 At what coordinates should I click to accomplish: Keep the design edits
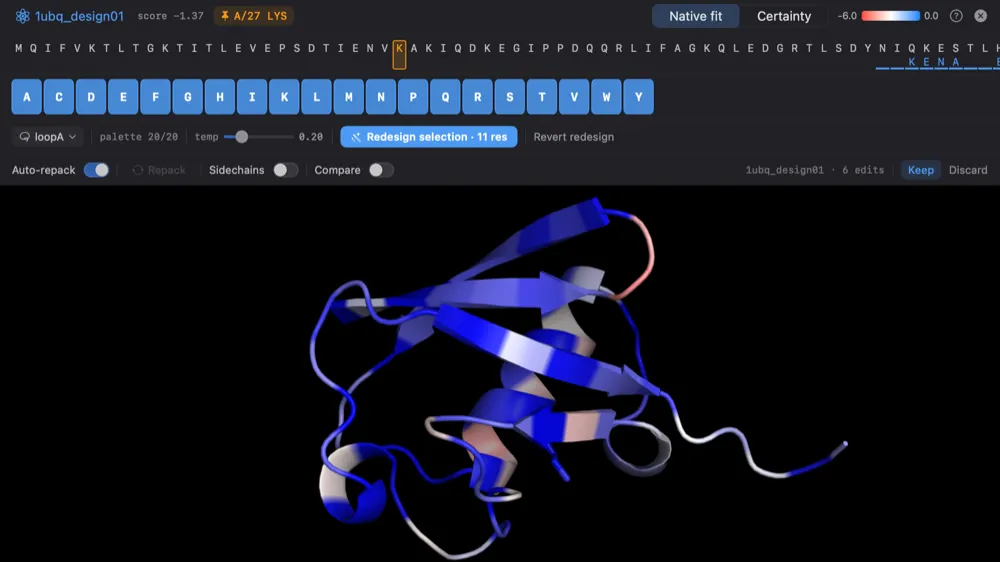click(920, 170)
